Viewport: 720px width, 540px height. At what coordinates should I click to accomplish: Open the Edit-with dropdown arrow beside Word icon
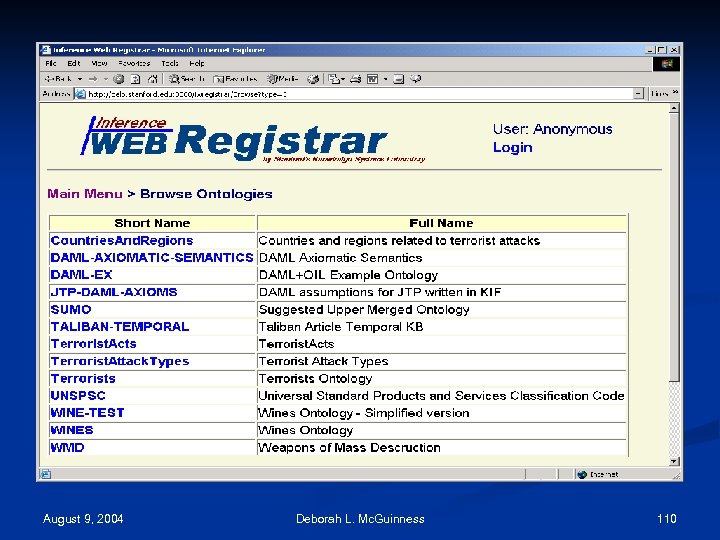(385, 79)
